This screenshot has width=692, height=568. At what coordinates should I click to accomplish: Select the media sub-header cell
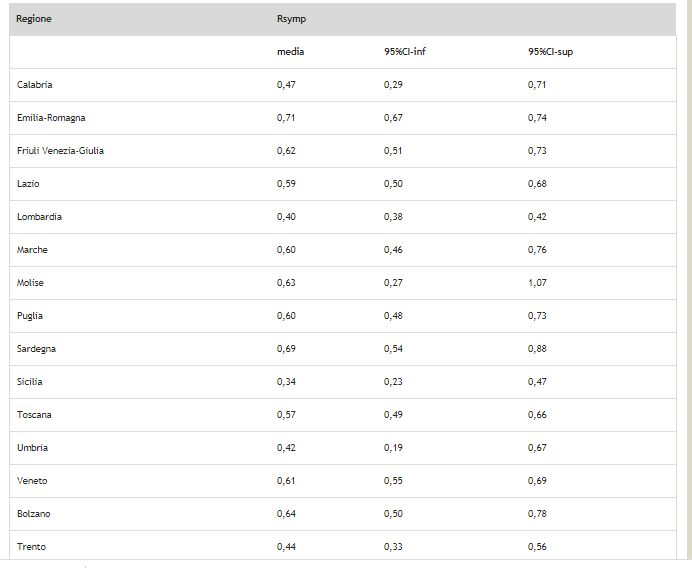[x=290, y=52]
